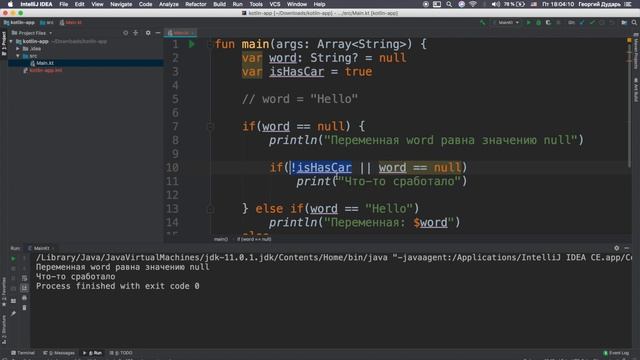Open macOS Spotlight search in menu bar
The width and height of the screenshot is (640, 360).
coord(449,4)
